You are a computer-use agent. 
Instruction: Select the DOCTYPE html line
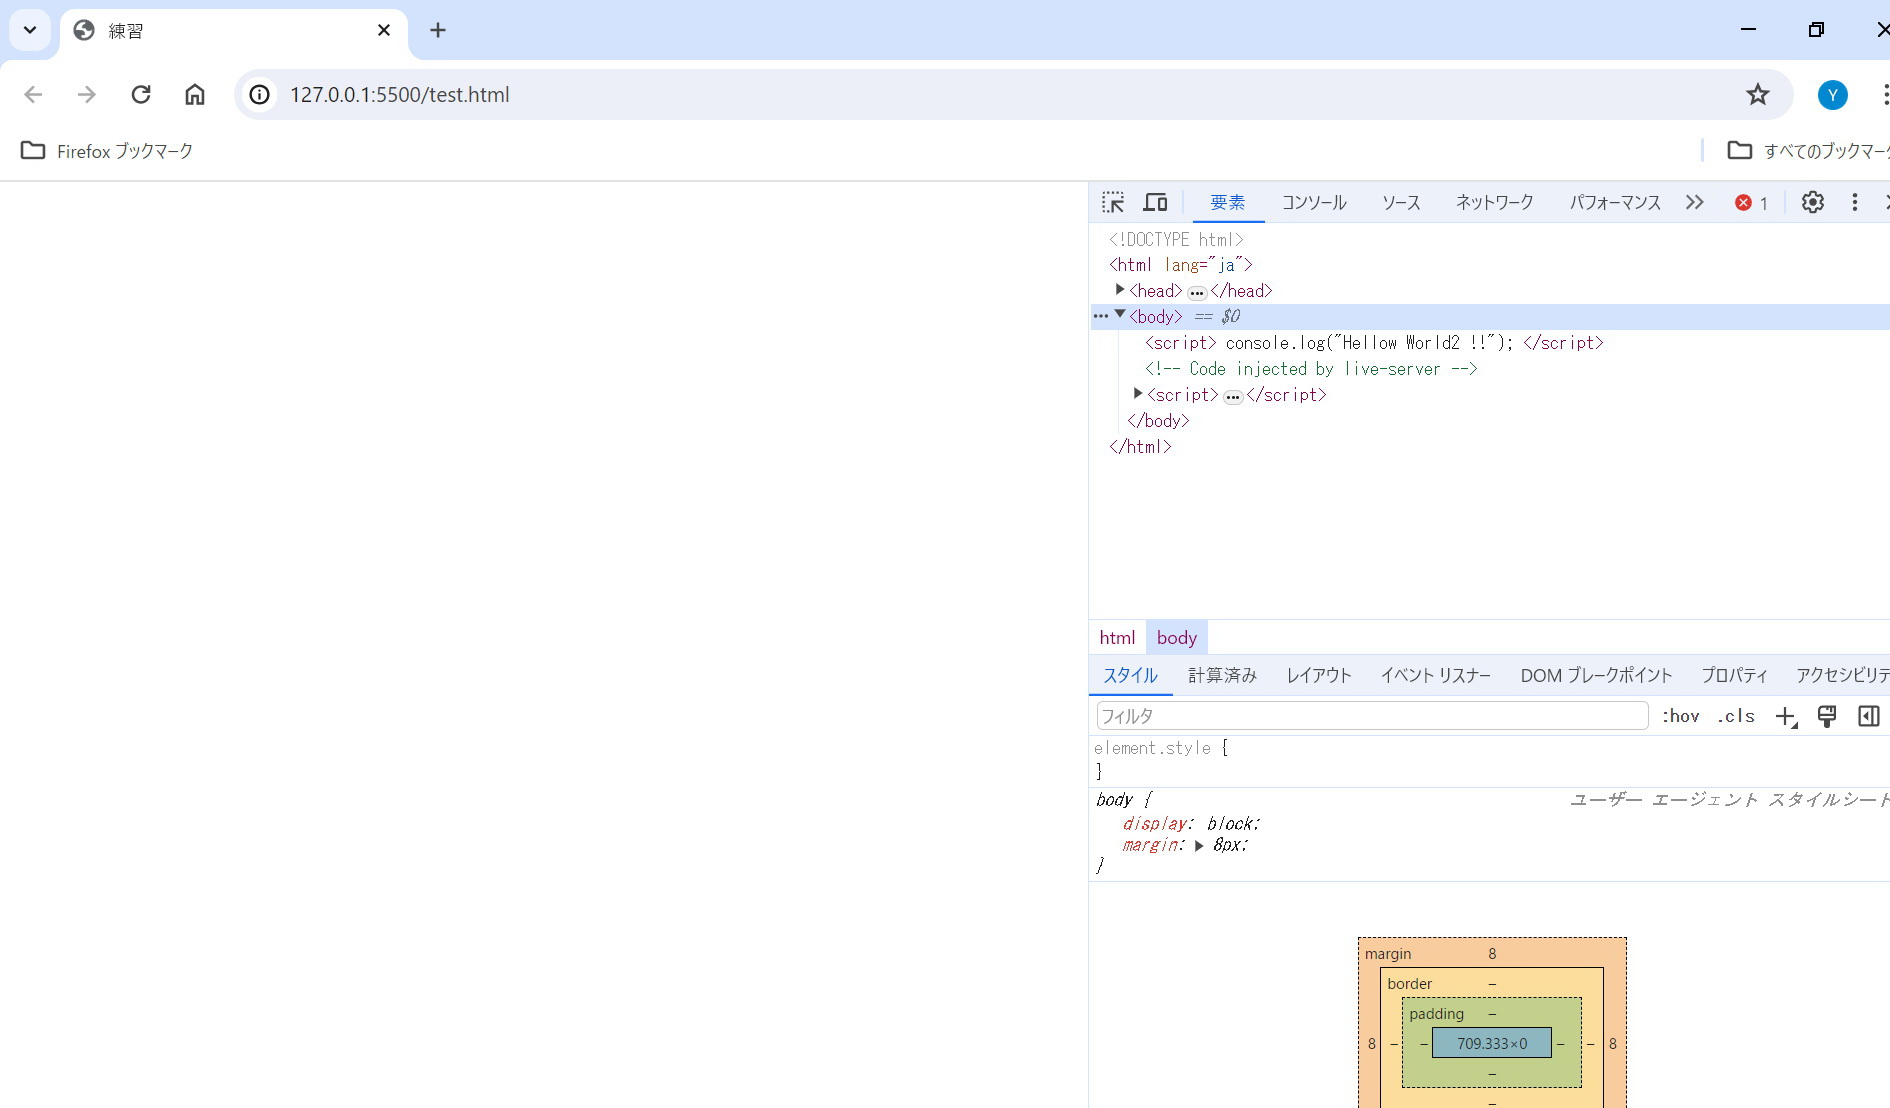coord(1176,239)
